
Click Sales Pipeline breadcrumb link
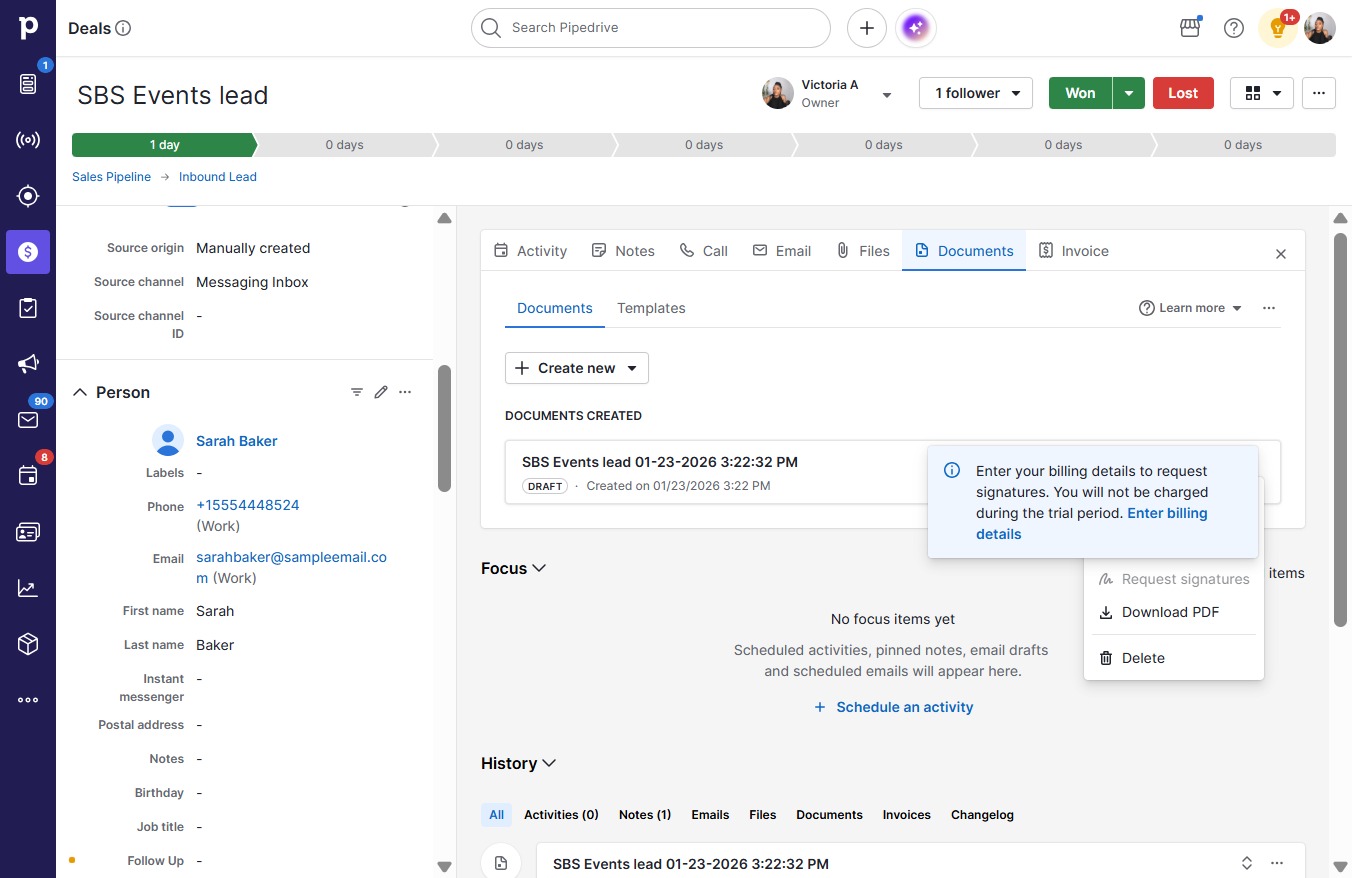pyautogui.click(x=111, y=177)
